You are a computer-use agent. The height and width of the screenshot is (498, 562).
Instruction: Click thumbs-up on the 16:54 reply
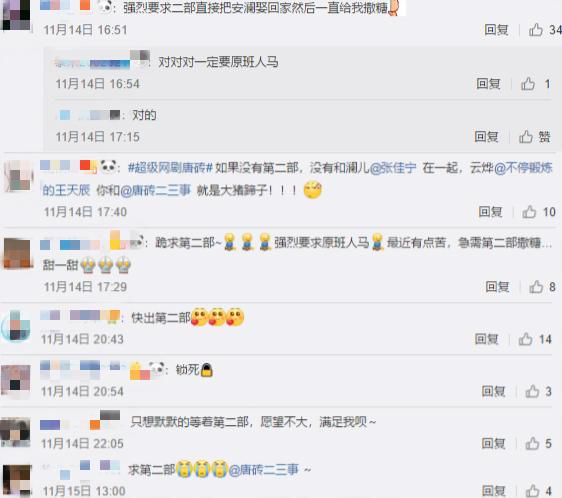528,84
